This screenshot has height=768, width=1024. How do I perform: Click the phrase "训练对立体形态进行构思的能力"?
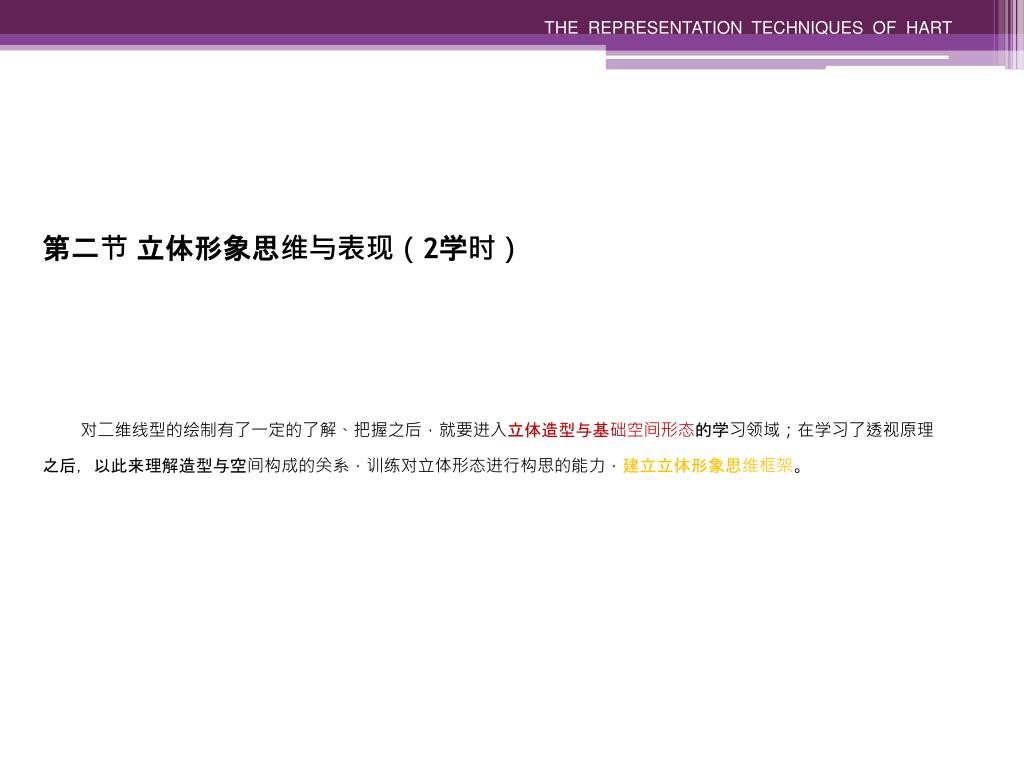coord(486,466)
